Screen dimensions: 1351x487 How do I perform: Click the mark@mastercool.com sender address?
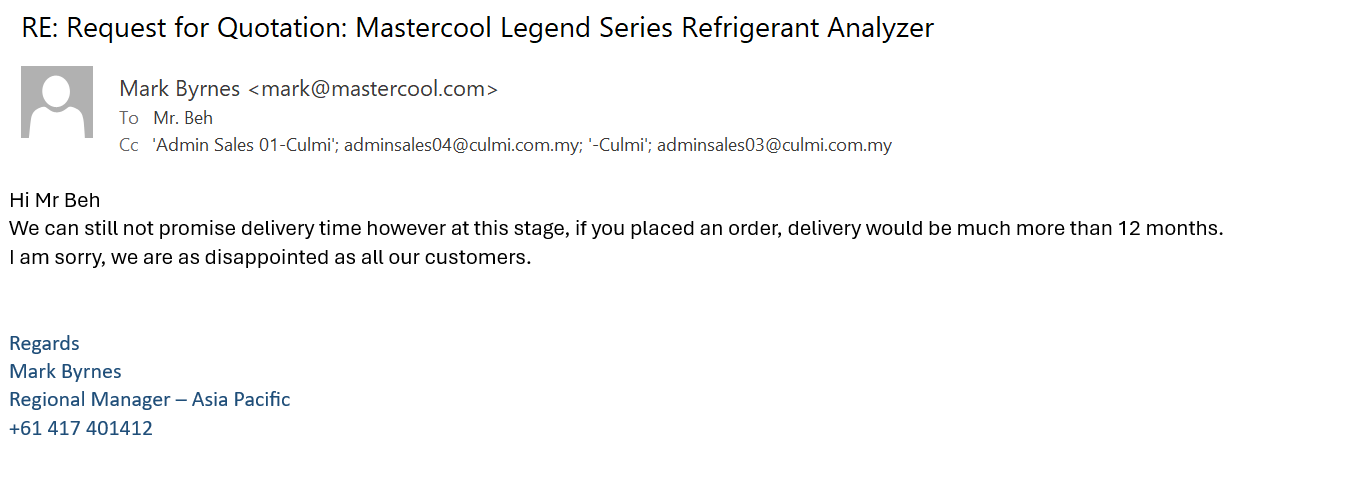tap(373, 89)
